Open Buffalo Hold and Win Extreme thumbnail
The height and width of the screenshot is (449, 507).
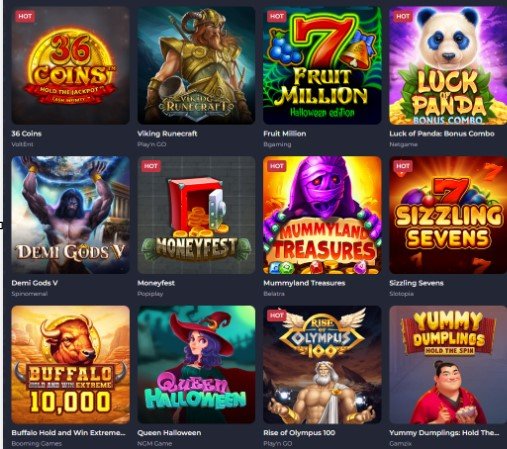(70, 365)
